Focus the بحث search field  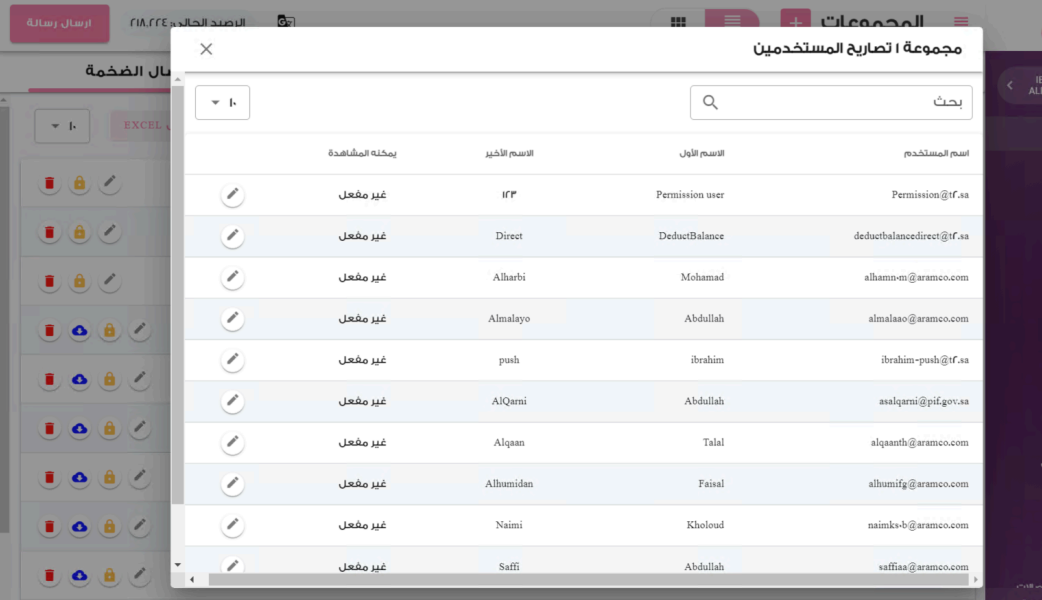coord(831,102)
